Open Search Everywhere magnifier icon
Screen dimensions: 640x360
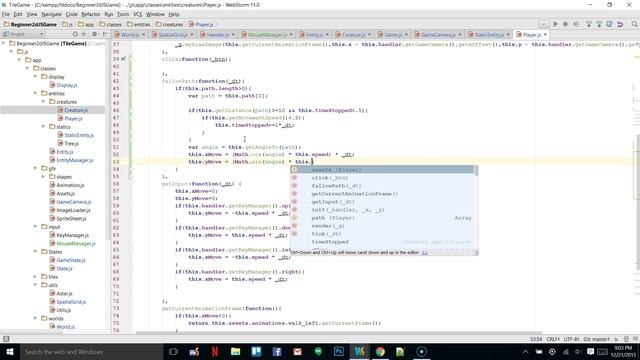click(x=635, y=24)
